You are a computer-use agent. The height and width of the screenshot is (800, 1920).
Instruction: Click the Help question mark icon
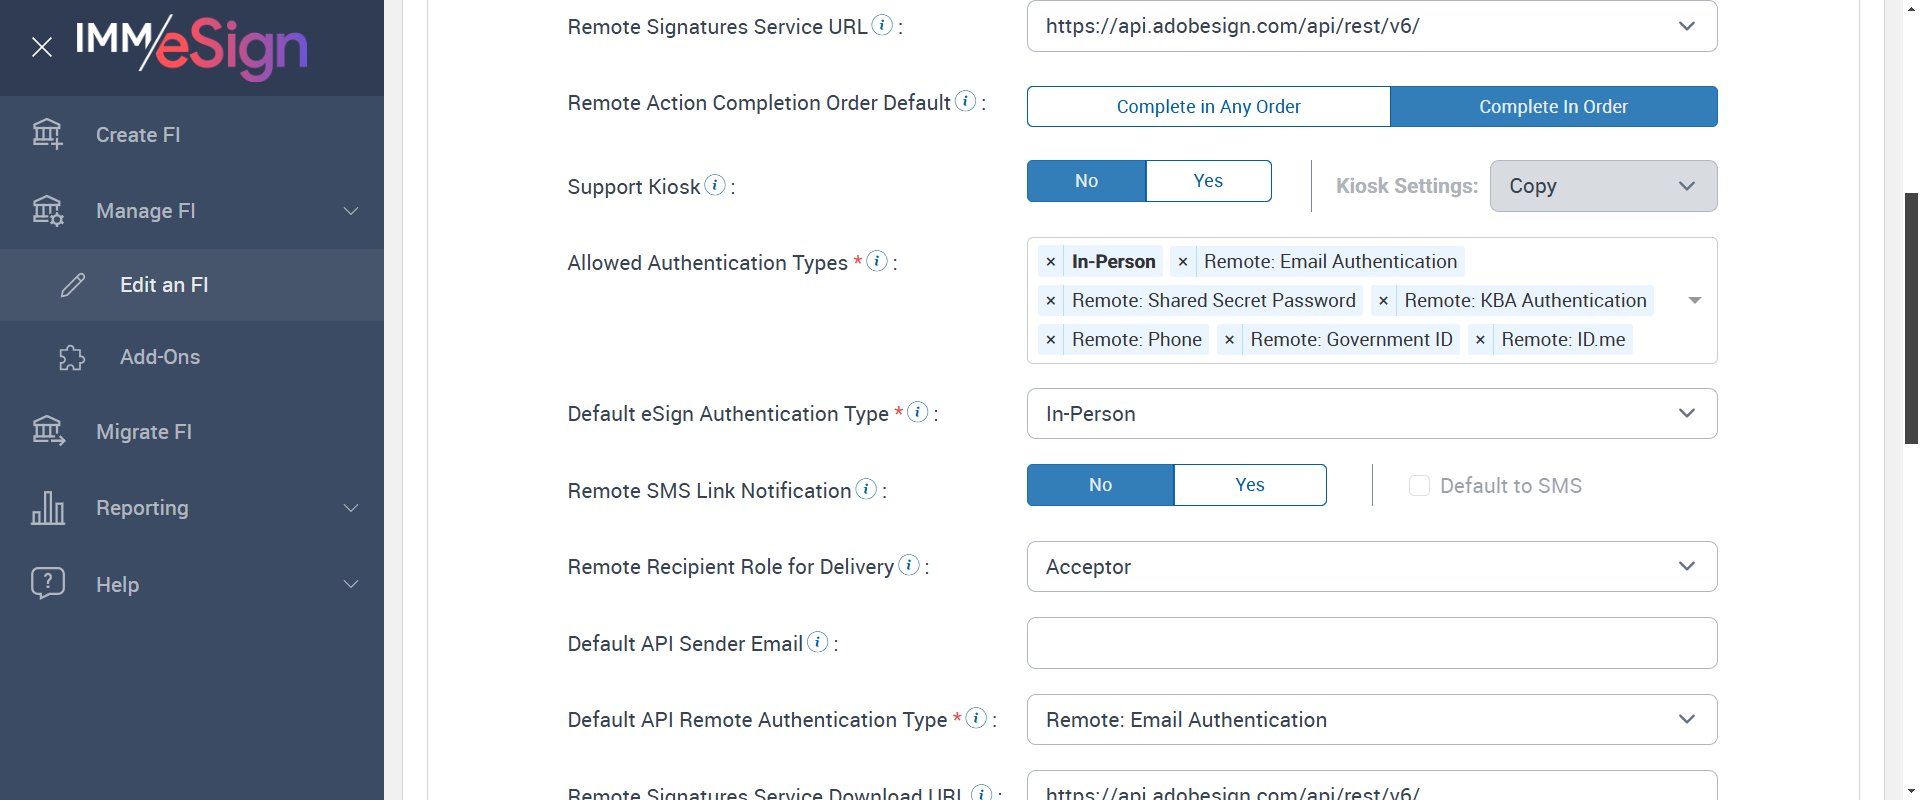[47, 583]
